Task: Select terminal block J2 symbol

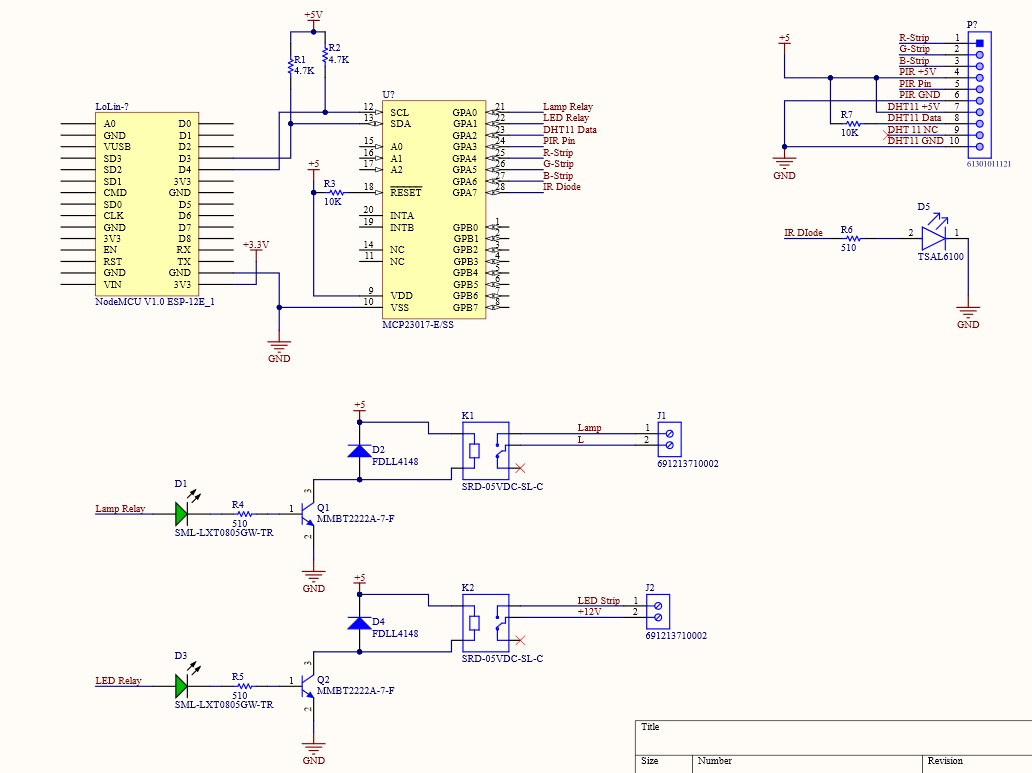Action: [658, 611]
